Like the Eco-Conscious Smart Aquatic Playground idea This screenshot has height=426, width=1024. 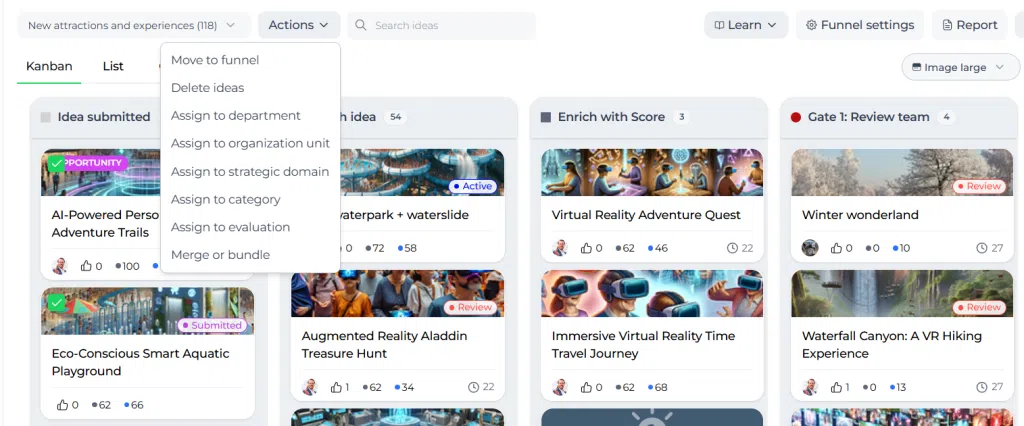pyautogui.click(x=63, y=405)
